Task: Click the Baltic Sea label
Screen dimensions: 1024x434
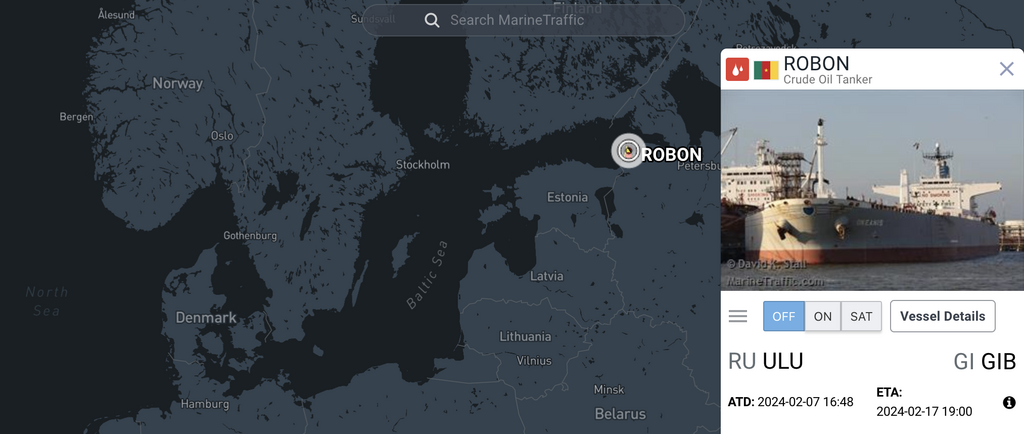Action: [427, 274]
